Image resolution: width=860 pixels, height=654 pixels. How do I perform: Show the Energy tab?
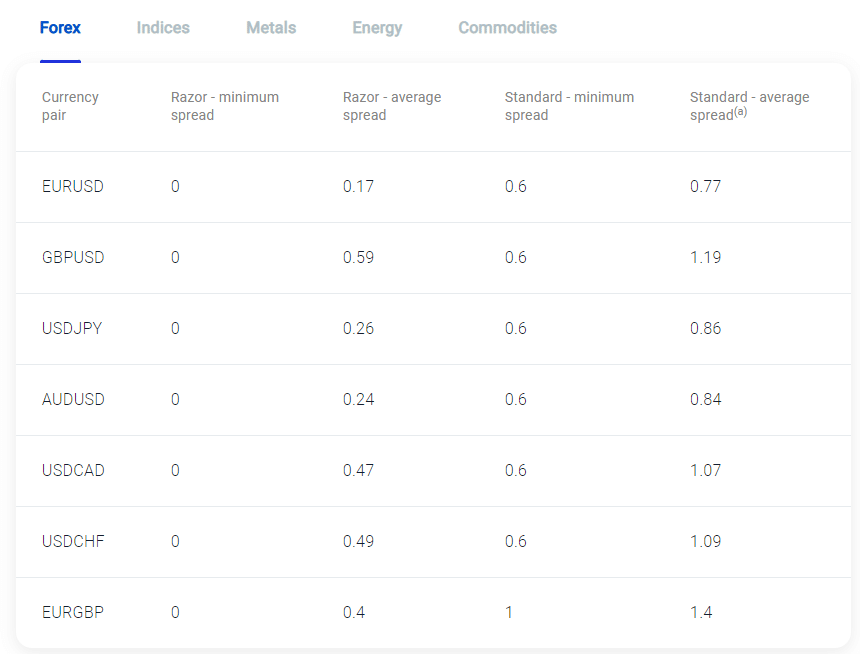(x=377, y=27)
